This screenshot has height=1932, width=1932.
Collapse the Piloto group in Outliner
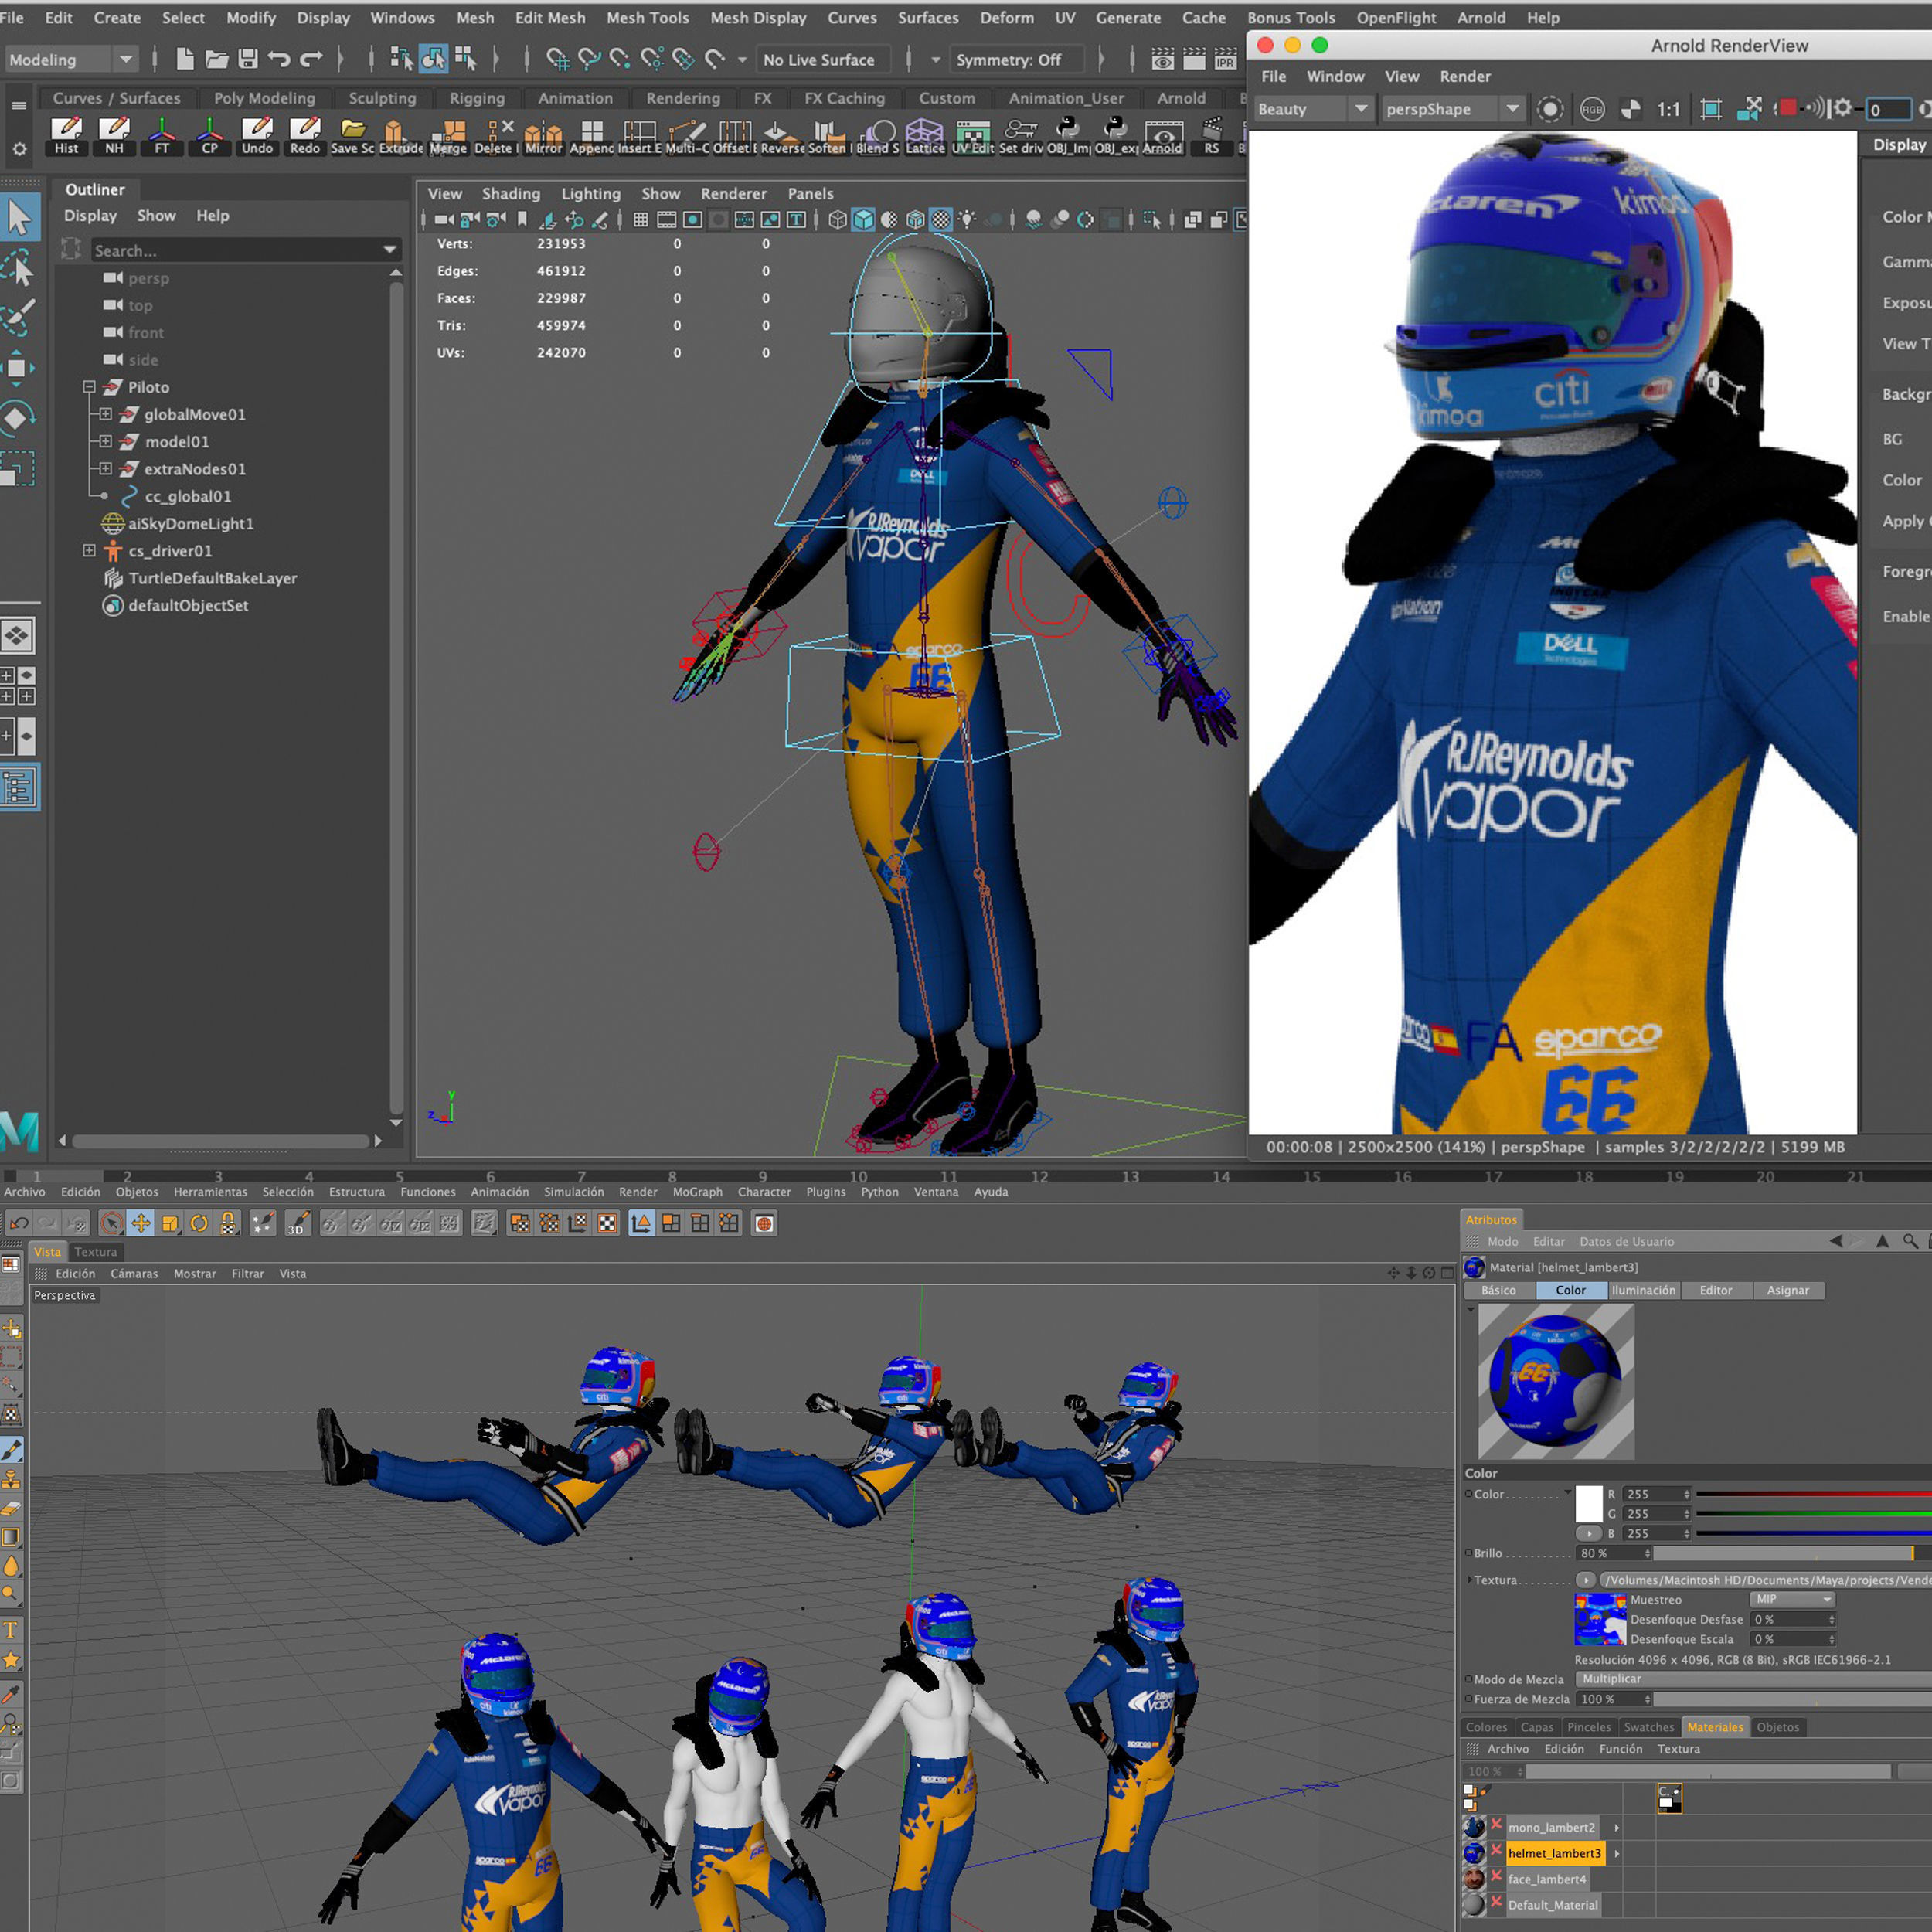click(89, 387)
